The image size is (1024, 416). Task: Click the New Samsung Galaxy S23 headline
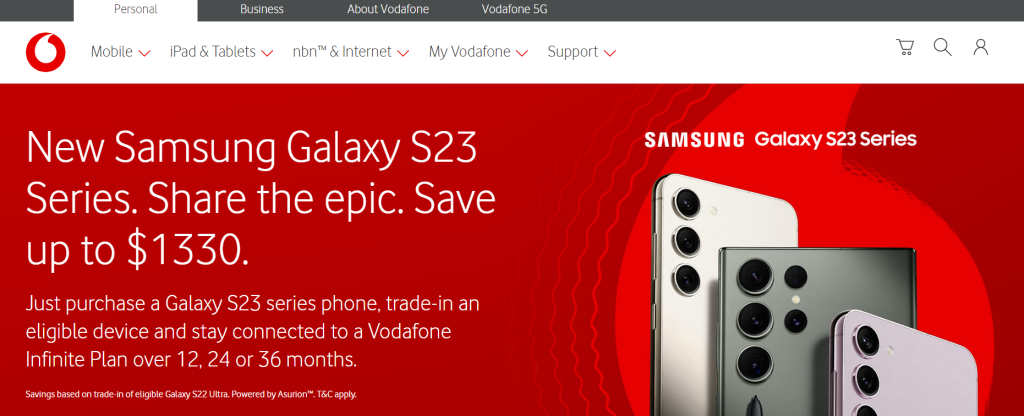coord(261,200)
